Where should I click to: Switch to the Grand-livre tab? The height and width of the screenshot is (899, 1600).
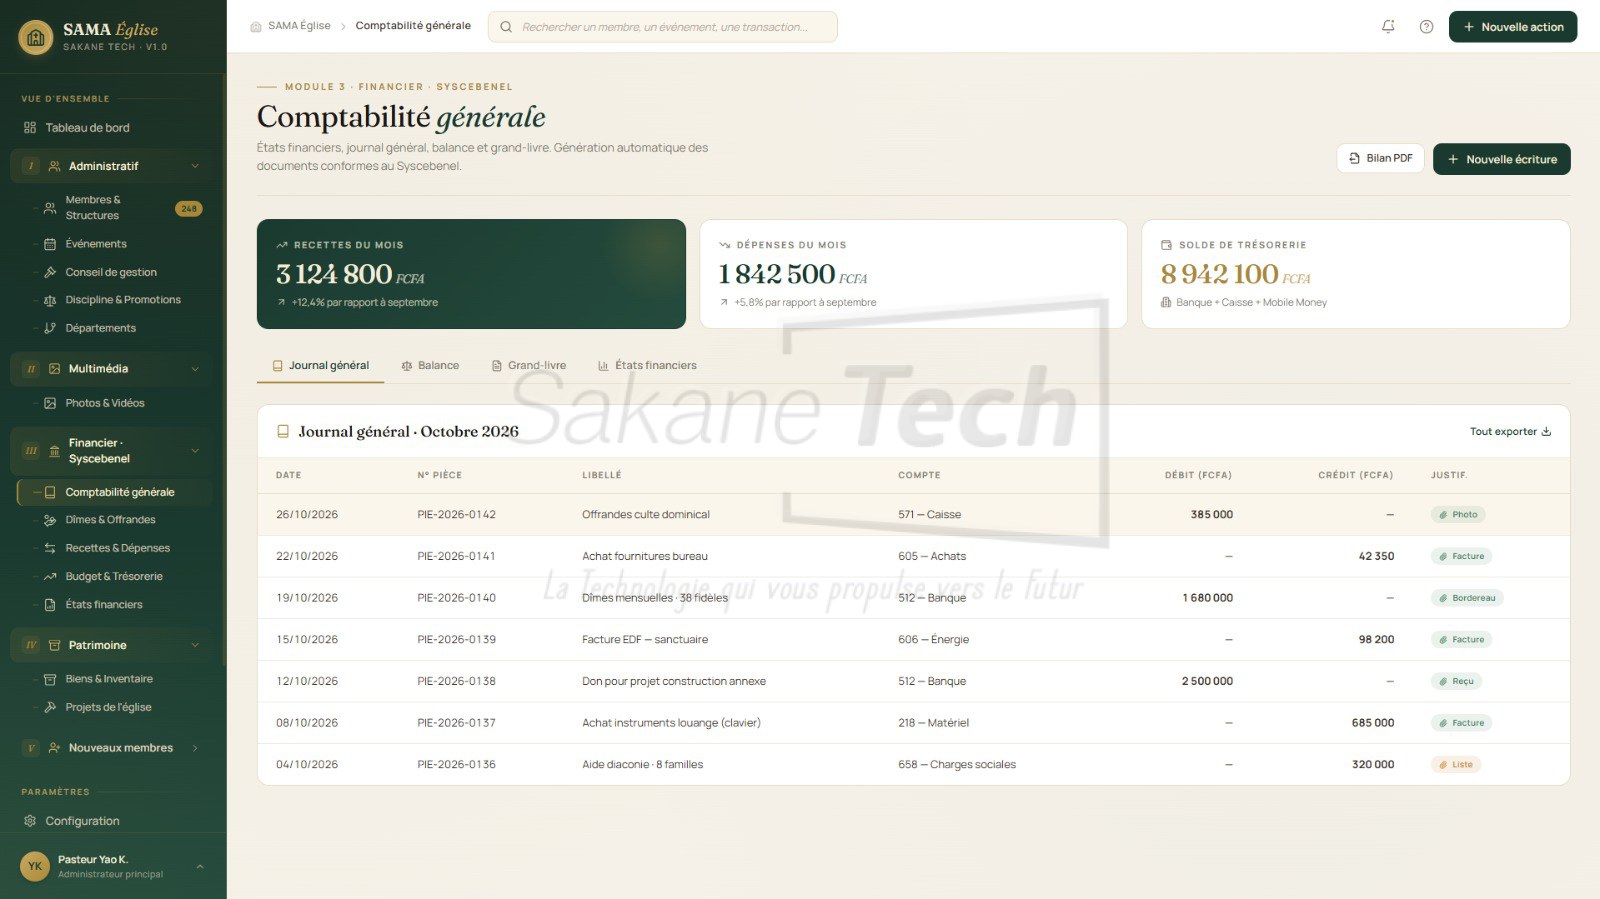[528, 366]
